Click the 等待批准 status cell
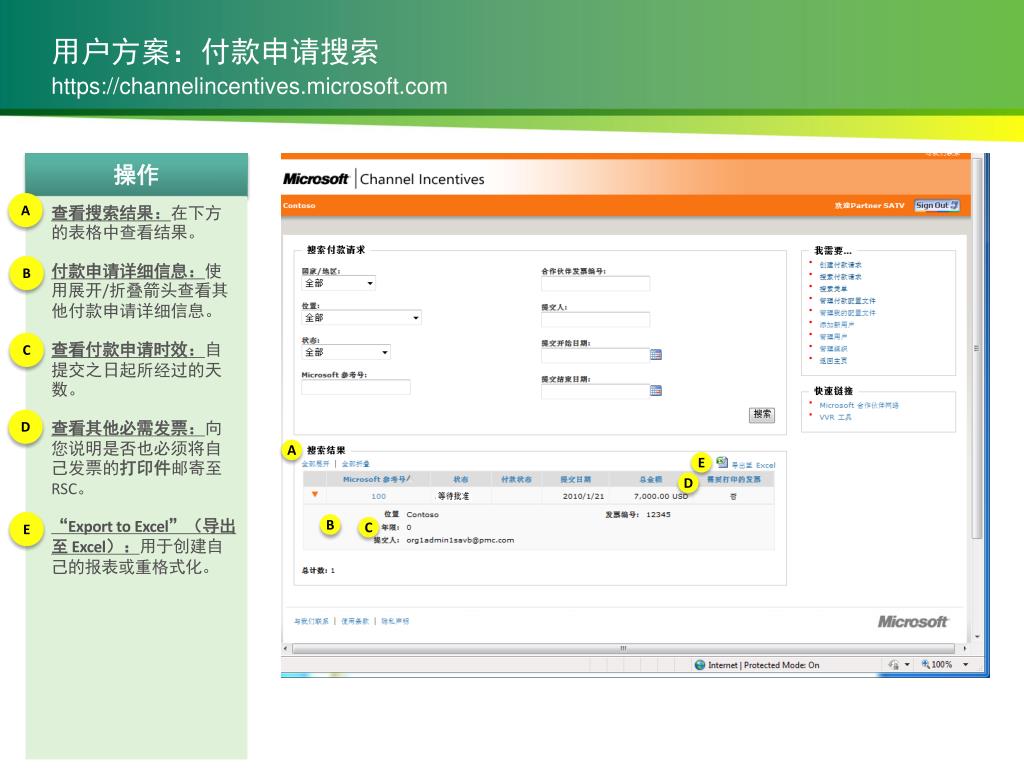The width and height of the screenshot is (1024, 768). click(453, 496)
